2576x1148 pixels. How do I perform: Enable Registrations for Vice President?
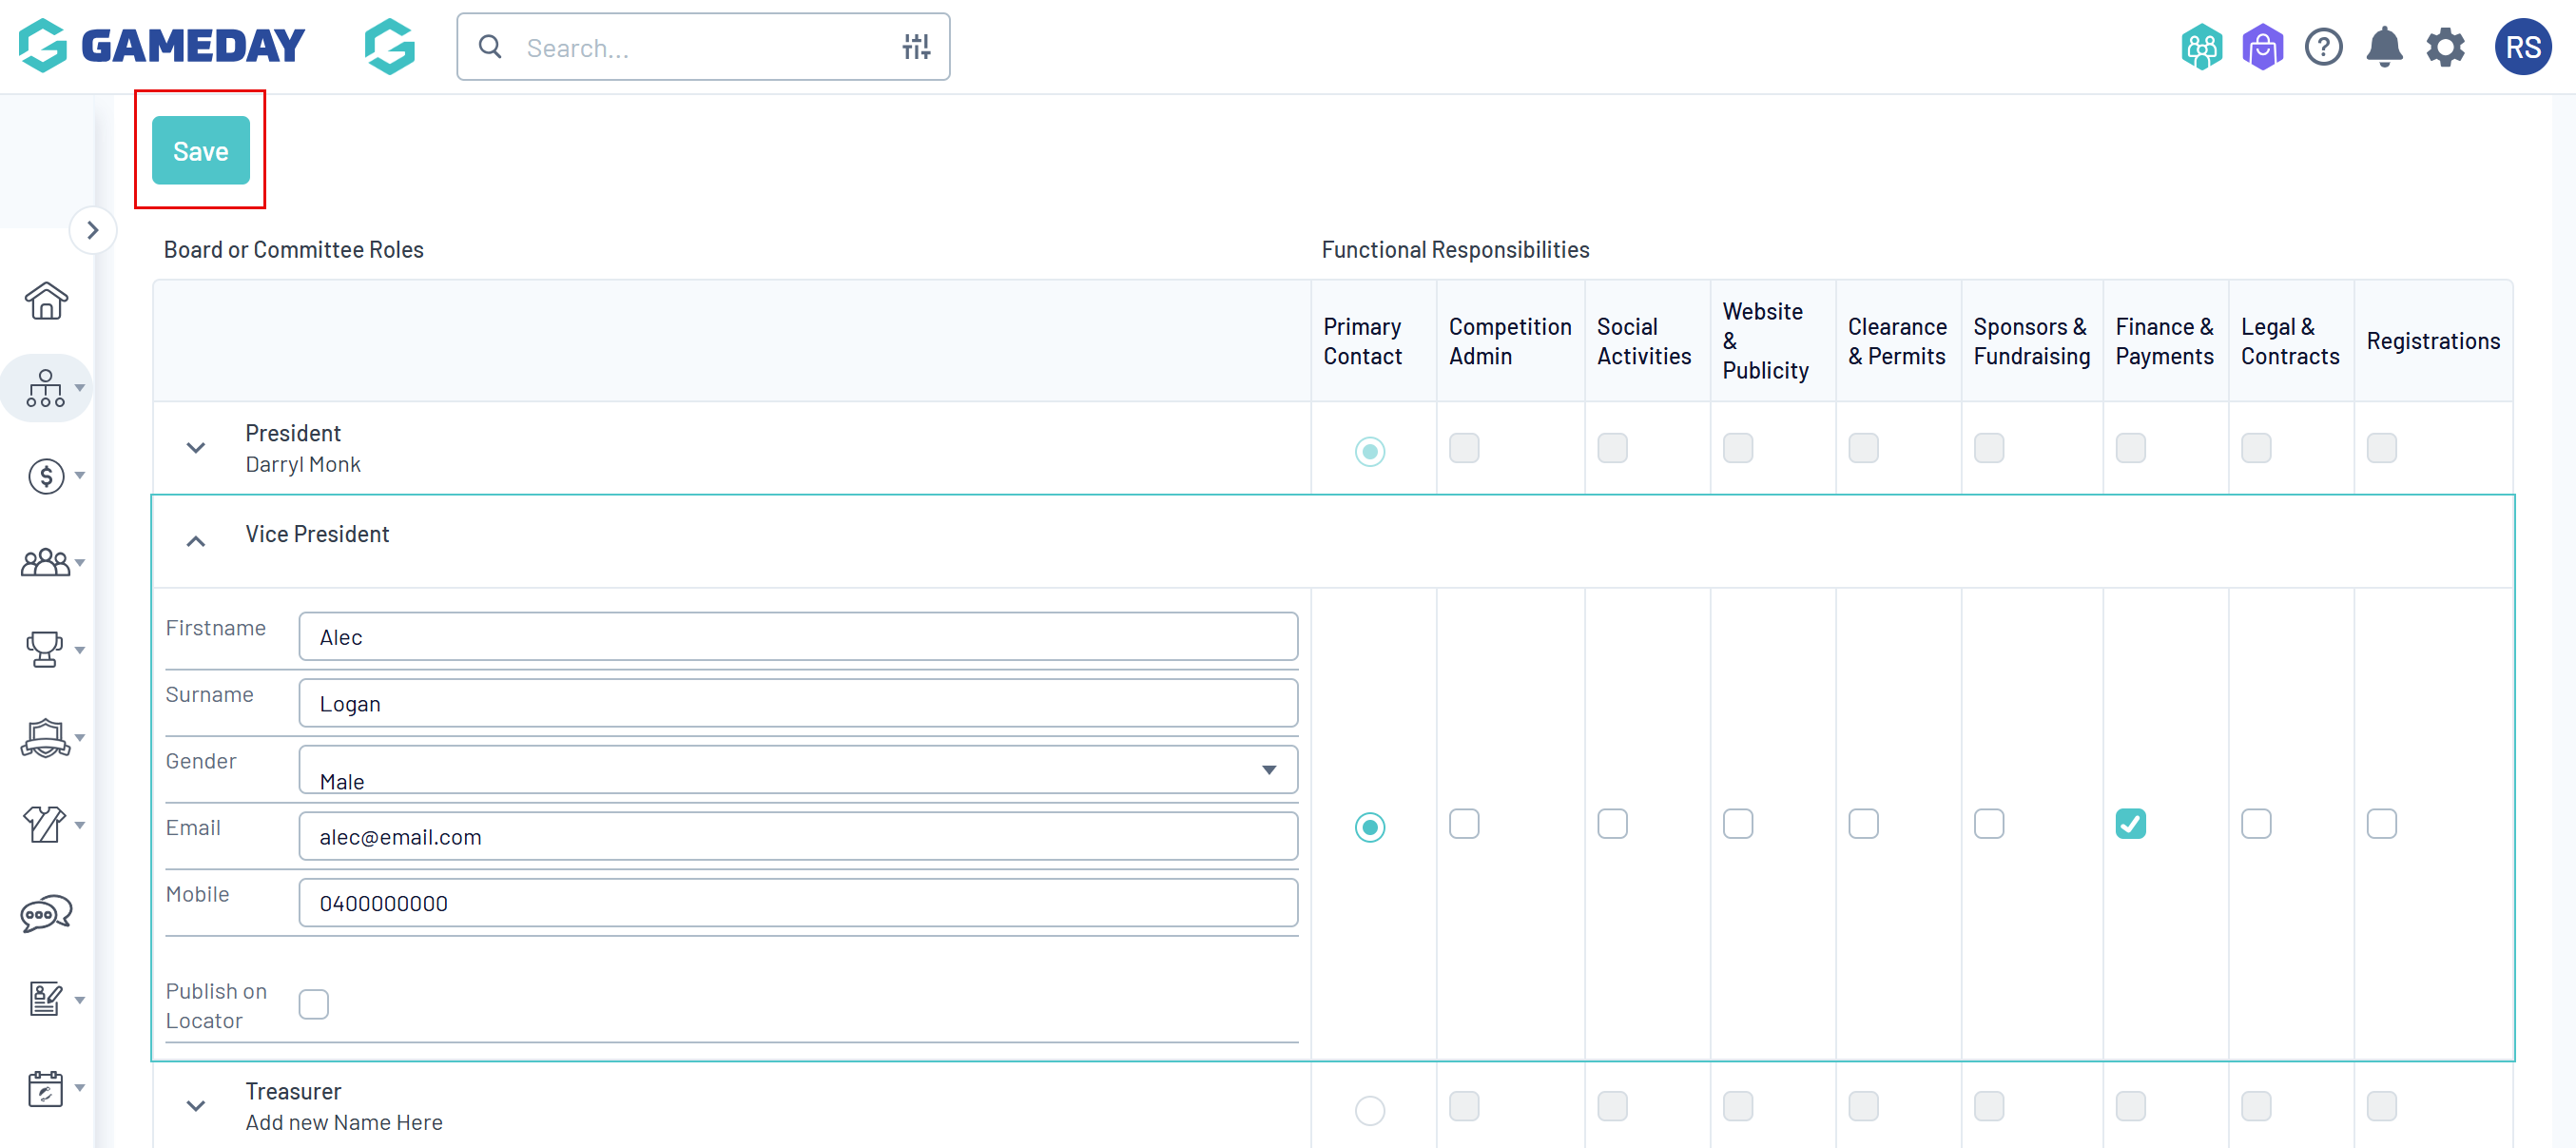point(2381,824)
